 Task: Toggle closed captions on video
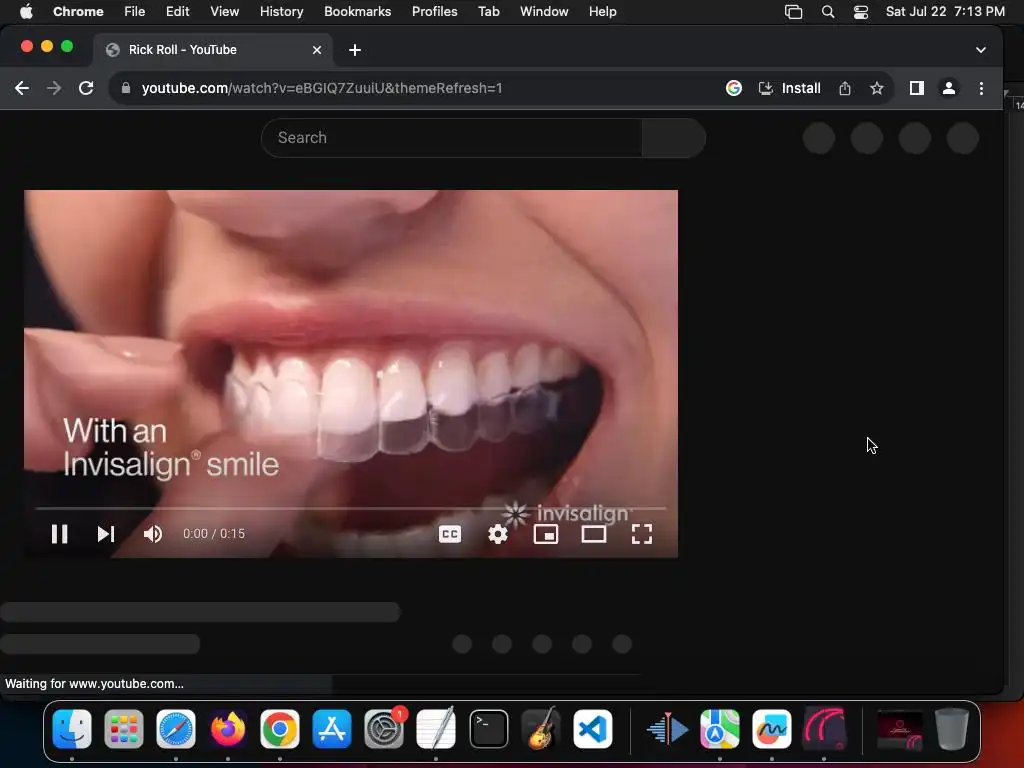pos(450,534)
